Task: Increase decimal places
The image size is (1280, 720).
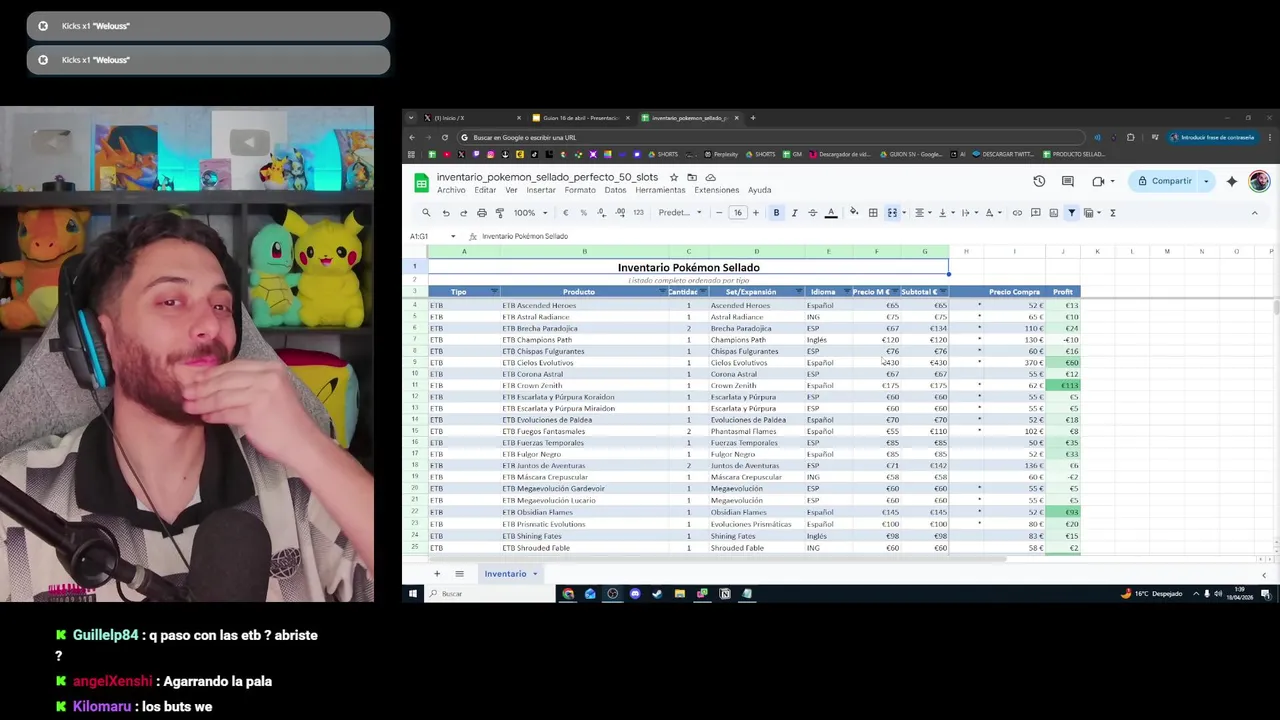Action: coord(620,213)
